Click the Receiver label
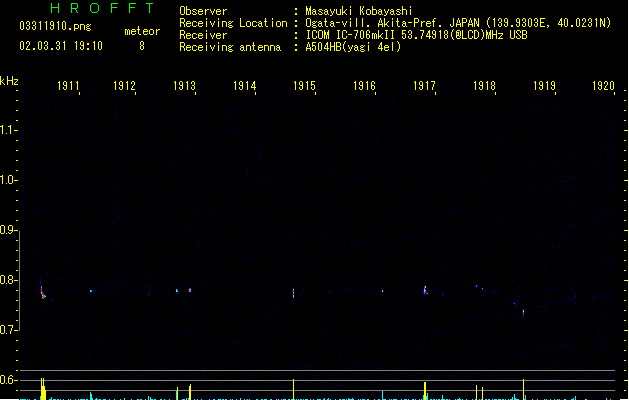The width and height of the screenshot is (629, 400). 203,35
